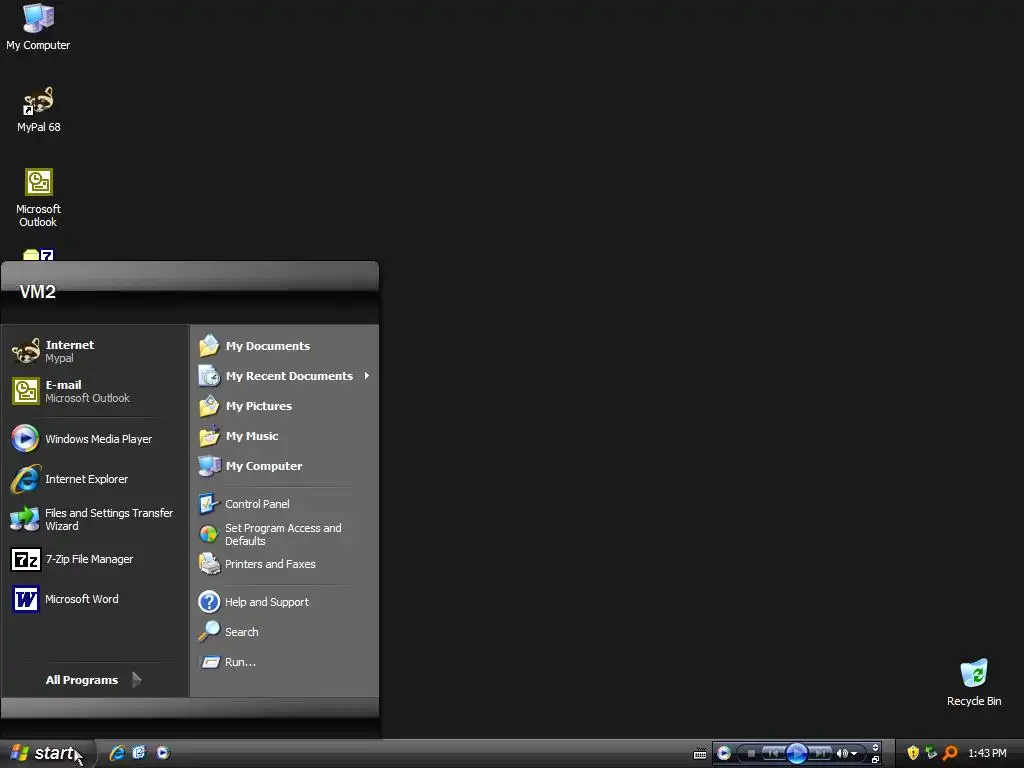Screen dimensions: 1024x768
Task: Open Help and Support
Action: pos(284,602)
